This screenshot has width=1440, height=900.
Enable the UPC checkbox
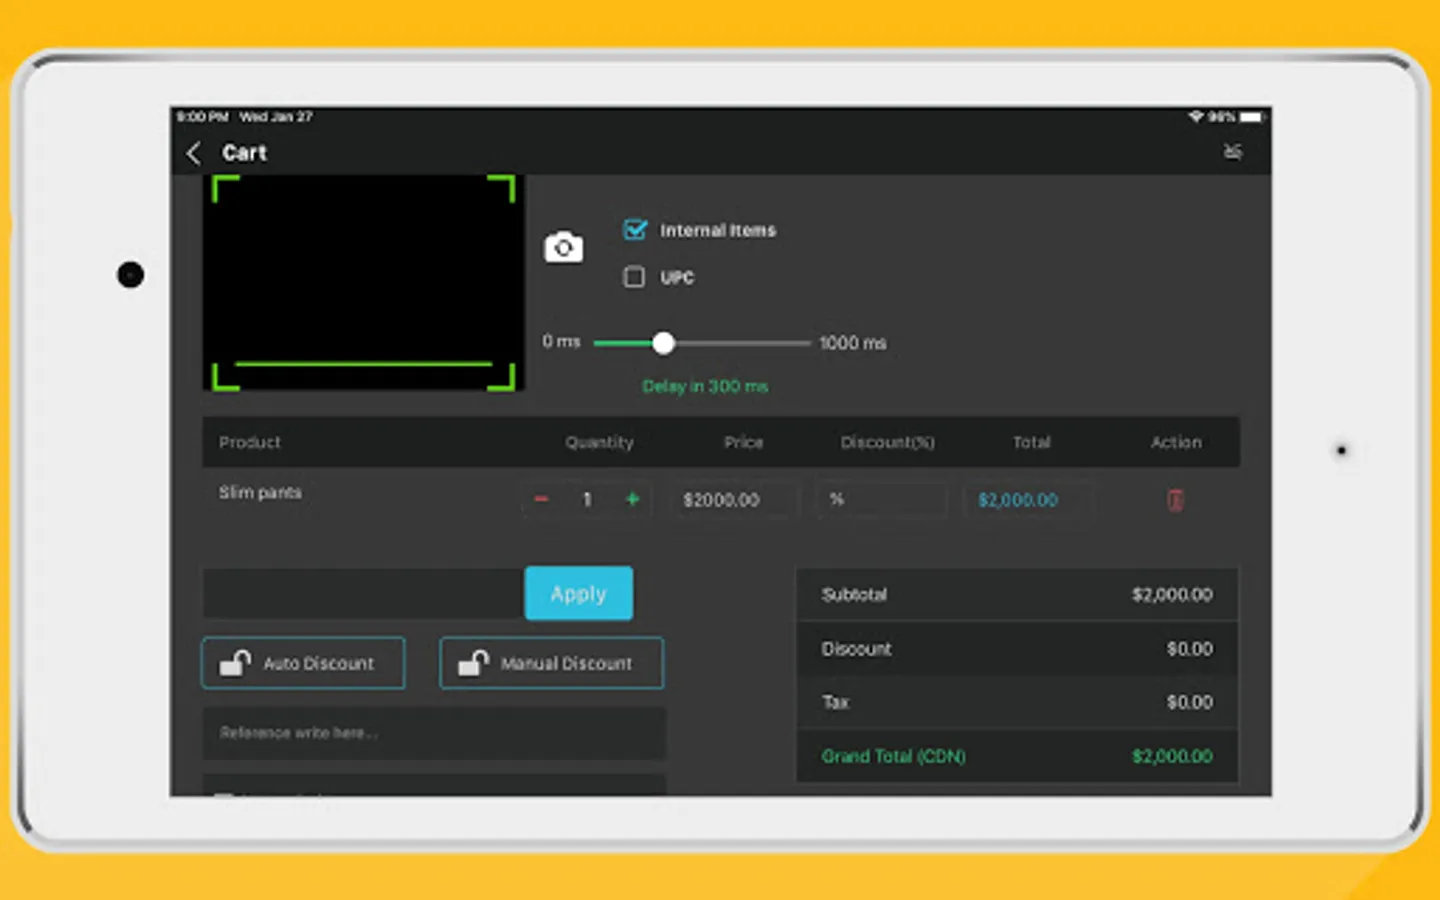coord(634,277)
